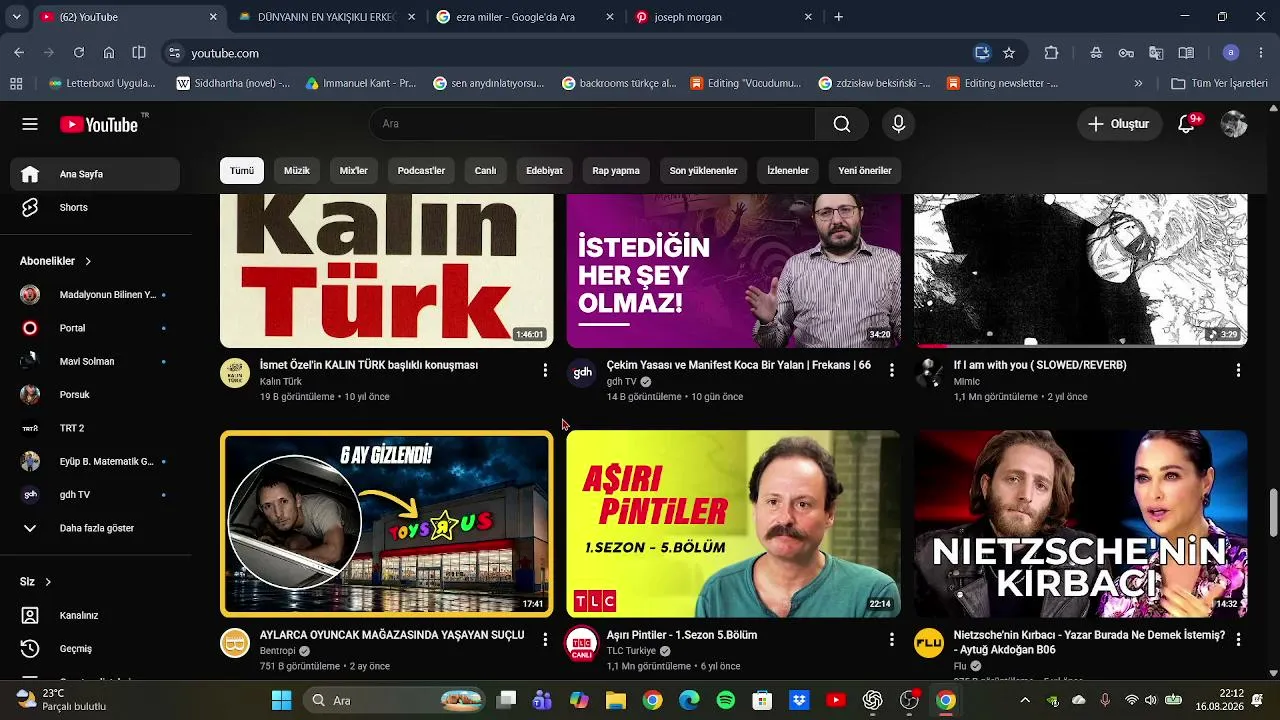Screen dimensions: 1280x720
Task: Reload the YouTube page
Action: tap(79, 53)
